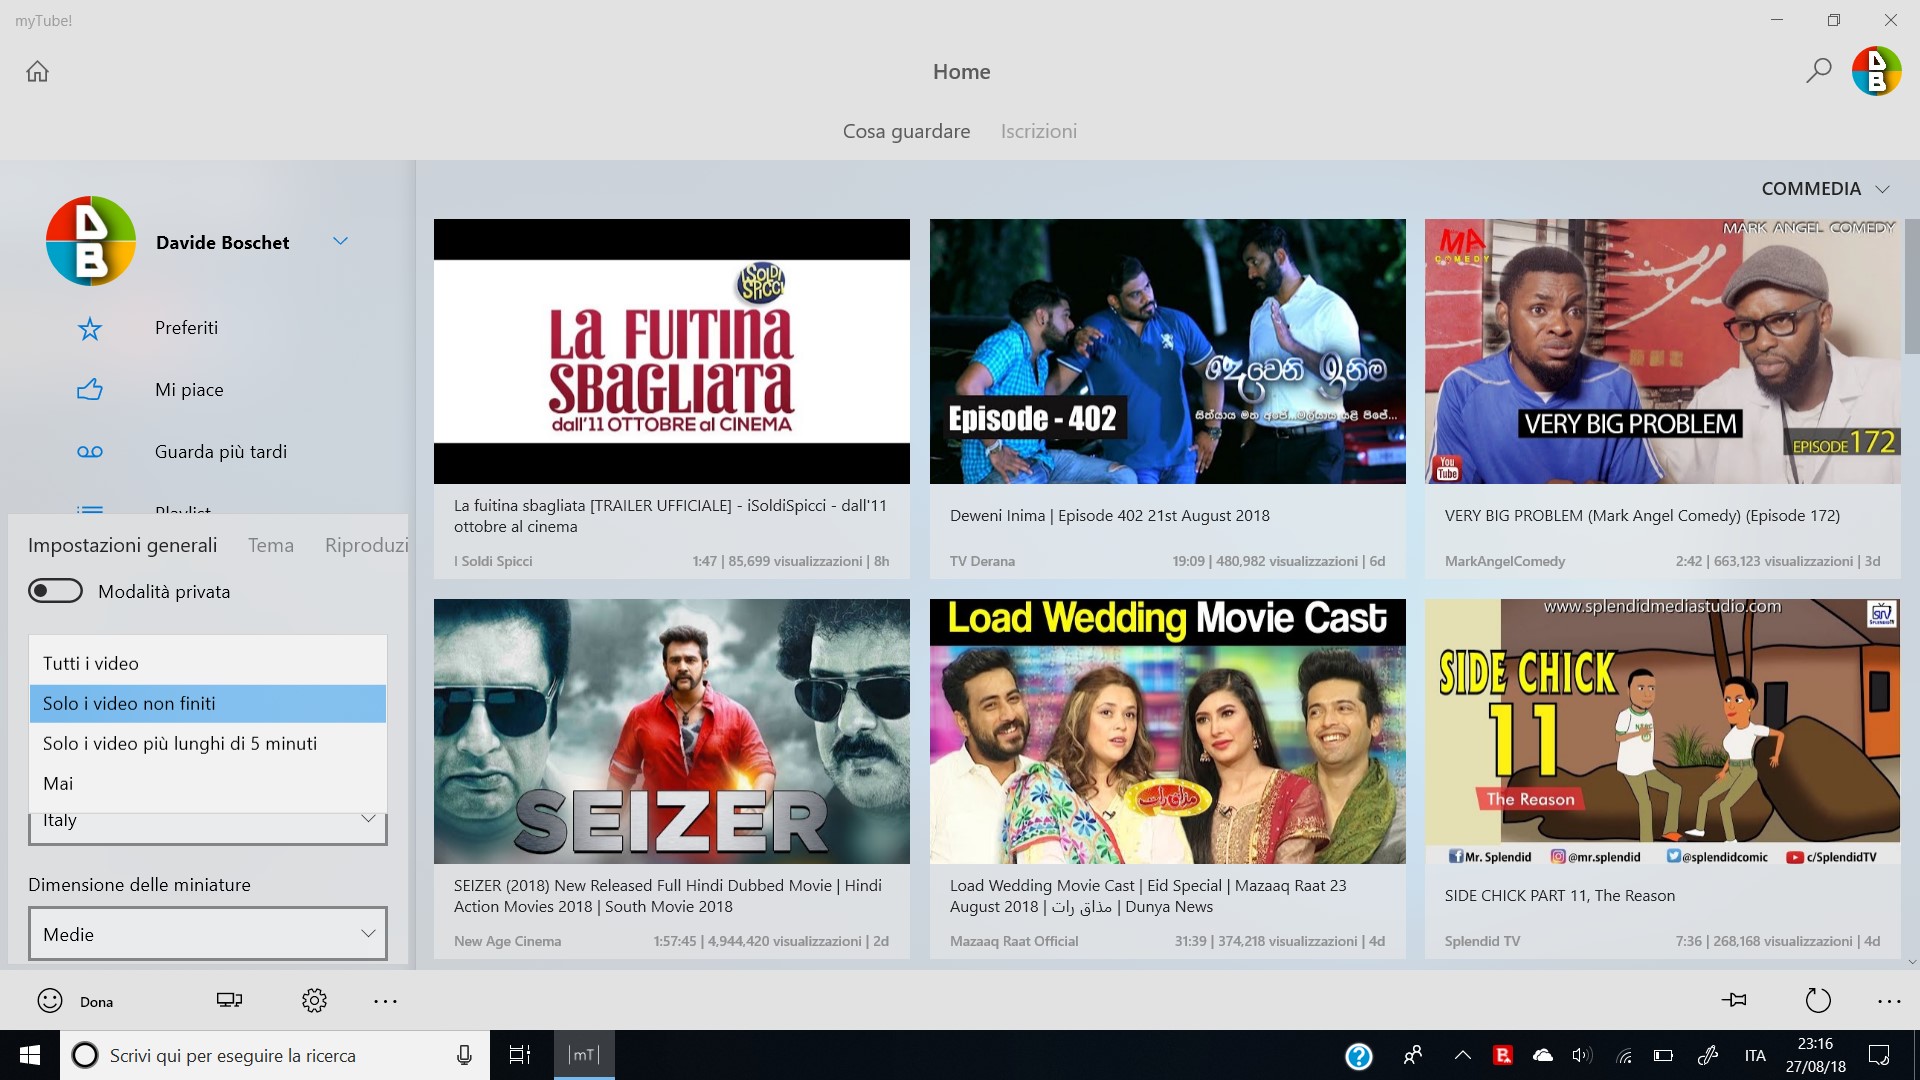Play SIDE CHICK 11 thumbnail
Screen dimensions: 1920x1080
(x=1663, y=731)
